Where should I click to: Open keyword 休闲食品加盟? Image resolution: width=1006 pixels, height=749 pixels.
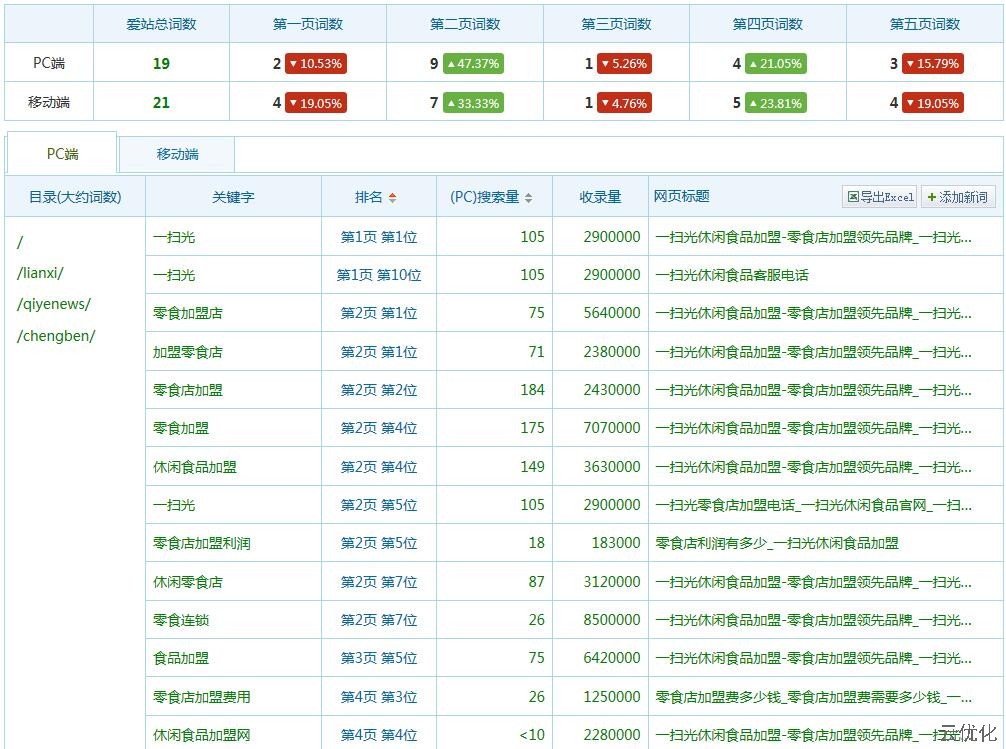(x=194, y=467)
